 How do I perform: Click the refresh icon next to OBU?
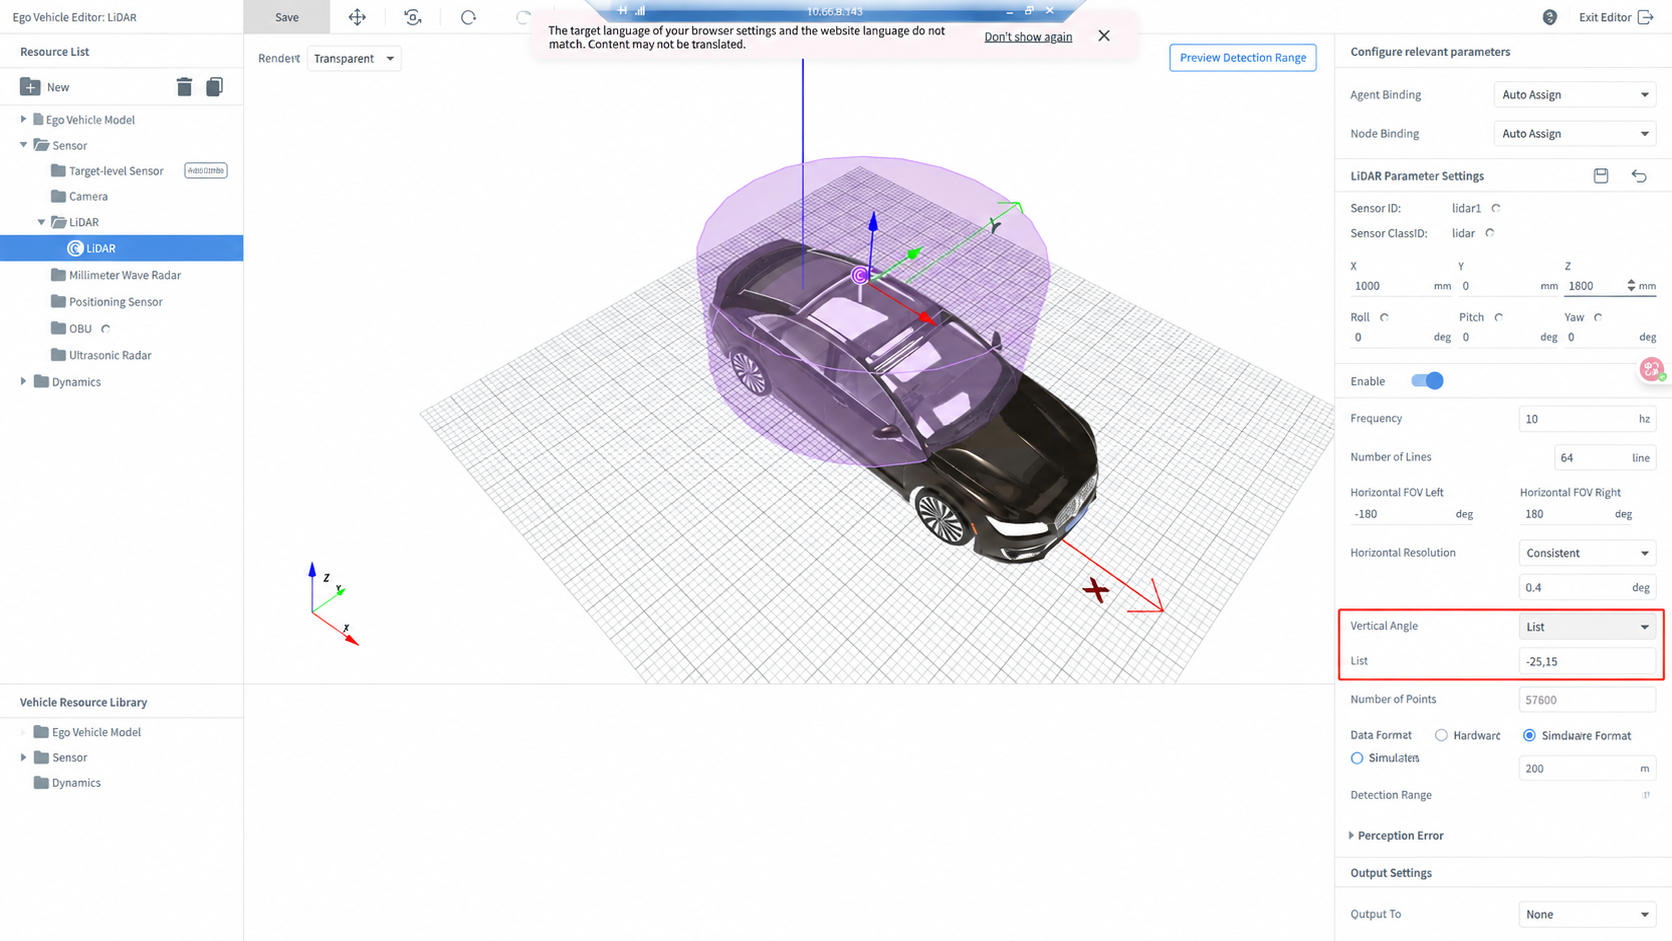[x=105, y=328]
